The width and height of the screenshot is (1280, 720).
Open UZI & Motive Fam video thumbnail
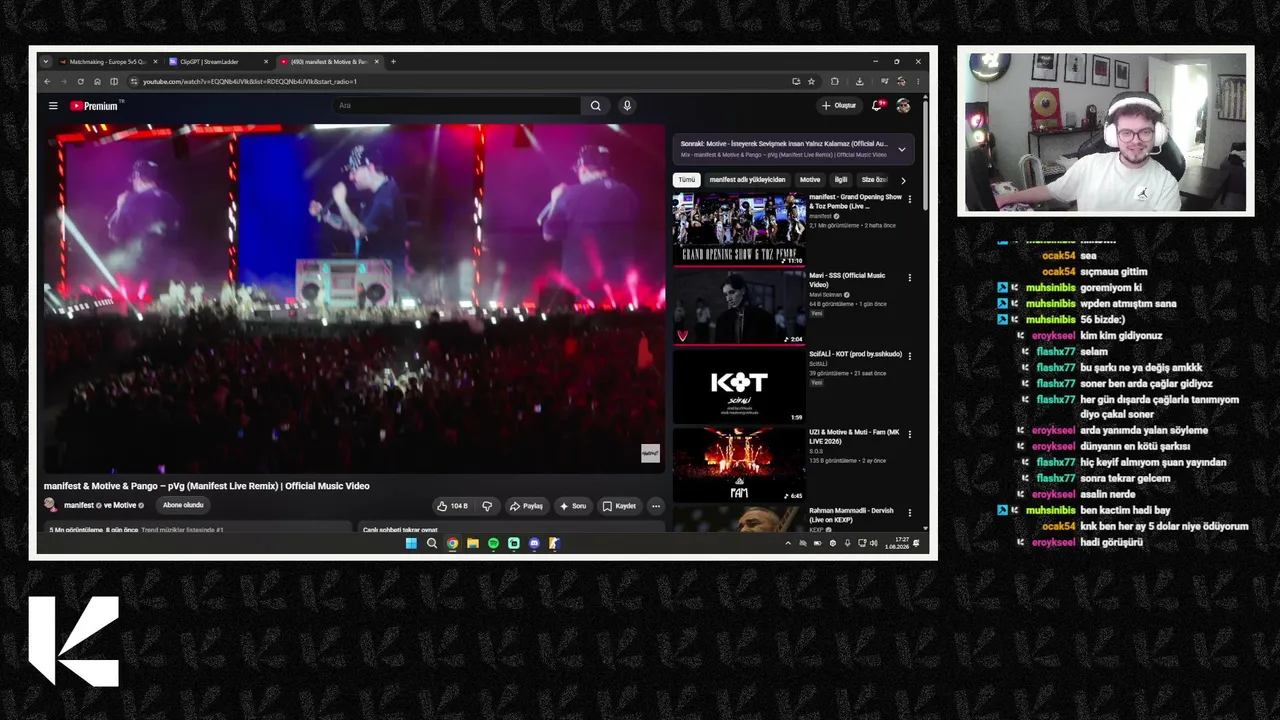click(x=739, y=464)
